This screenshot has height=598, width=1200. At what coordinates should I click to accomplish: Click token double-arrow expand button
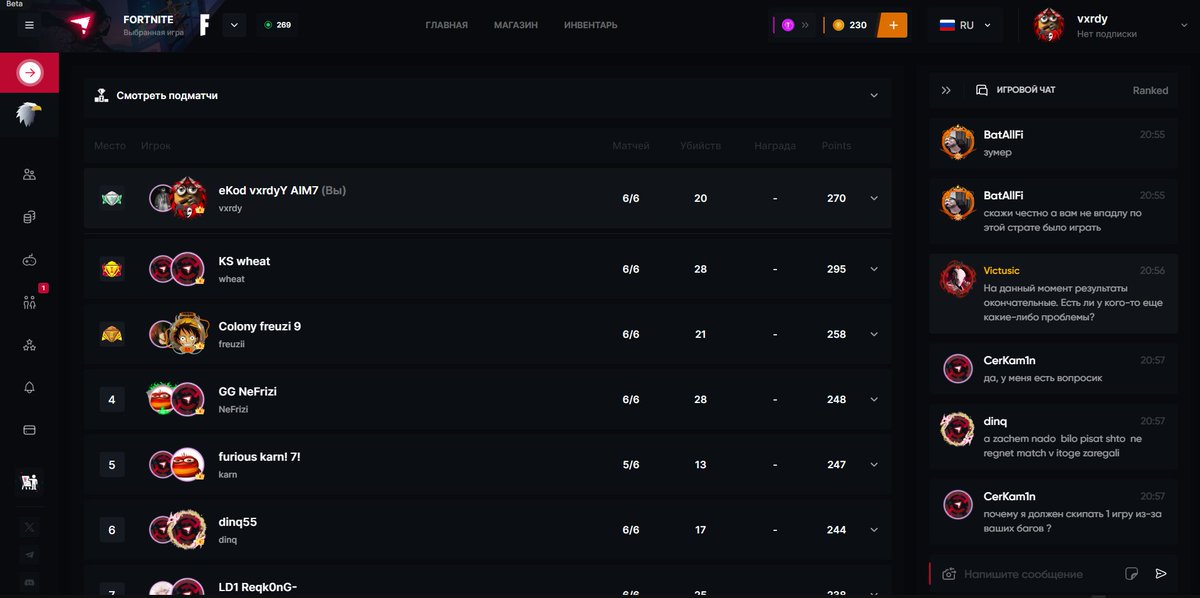(805, 25)
